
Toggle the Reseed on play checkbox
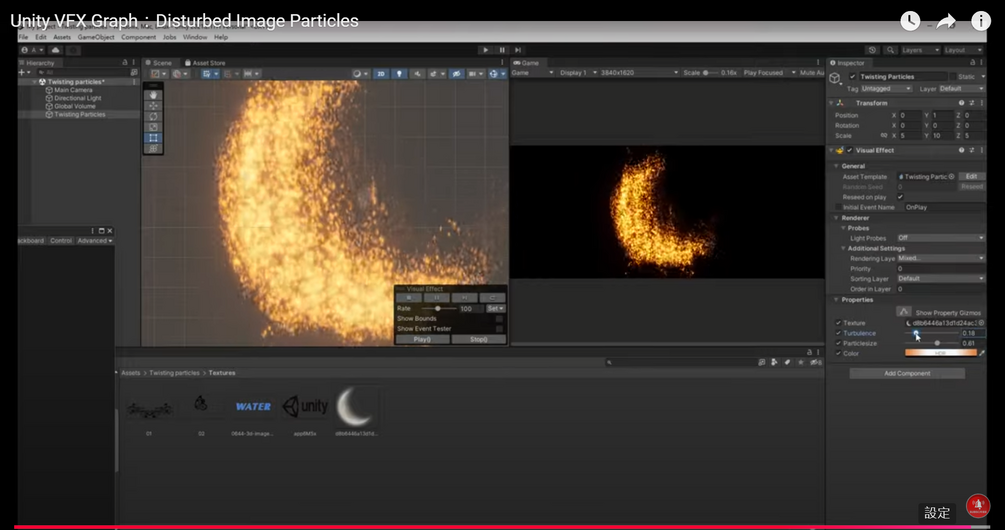tap(901, 197)
